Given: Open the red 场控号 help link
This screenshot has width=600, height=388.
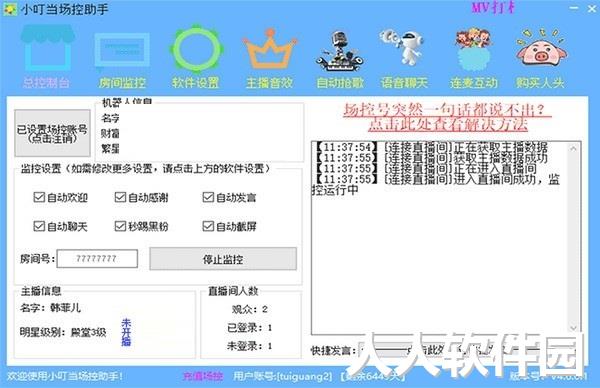Looking at the screenshot, I should [448, 117].
